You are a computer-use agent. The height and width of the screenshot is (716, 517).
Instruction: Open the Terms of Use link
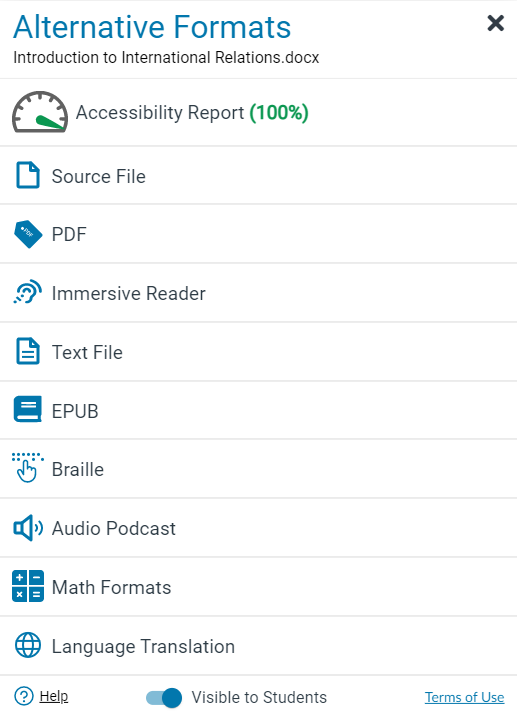pyautogui.click(x=464, y=697)
